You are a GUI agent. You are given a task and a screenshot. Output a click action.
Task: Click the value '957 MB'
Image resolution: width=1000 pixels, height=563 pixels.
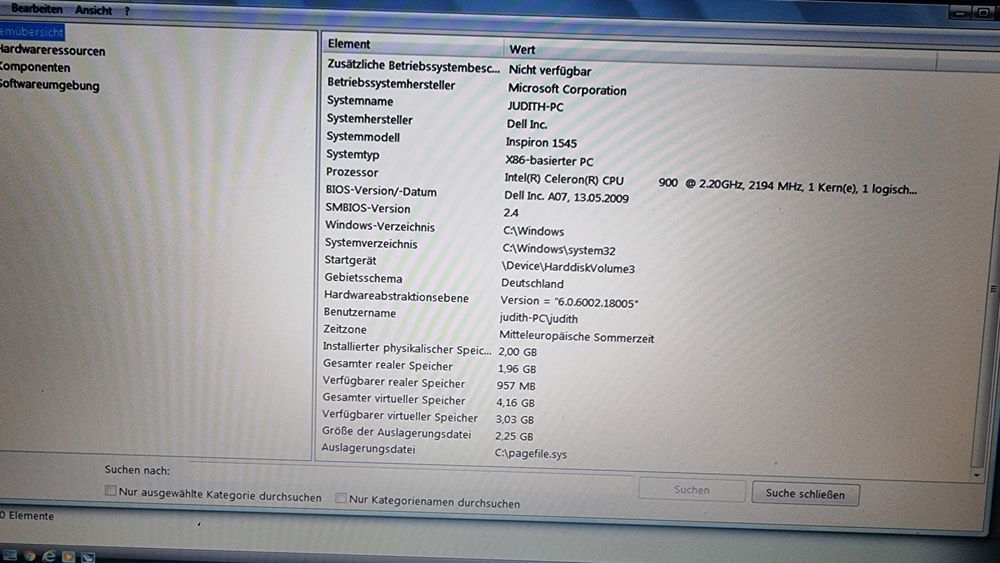(x=516, y=386)
